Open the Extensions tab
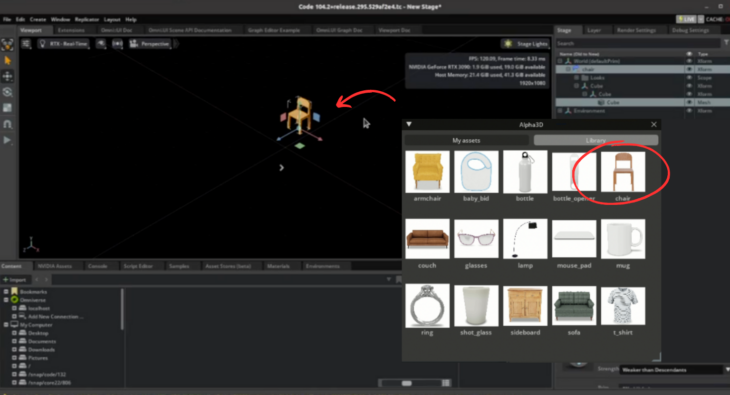The image size is (730, 395). point(71,30)
